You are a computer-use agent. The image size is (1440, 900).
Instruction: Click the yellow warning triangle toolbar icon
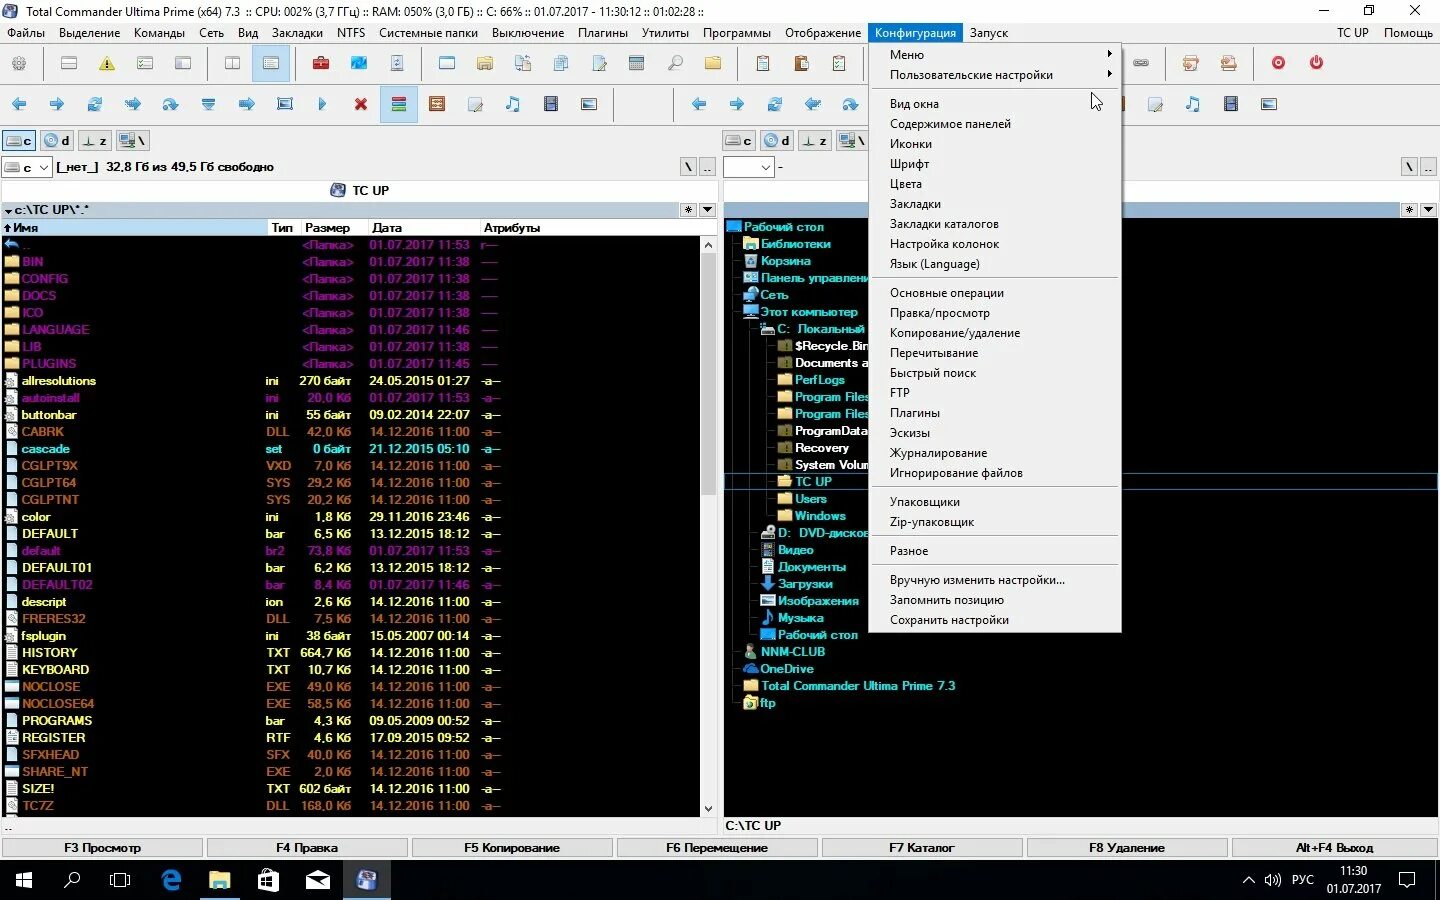point(107,63)
